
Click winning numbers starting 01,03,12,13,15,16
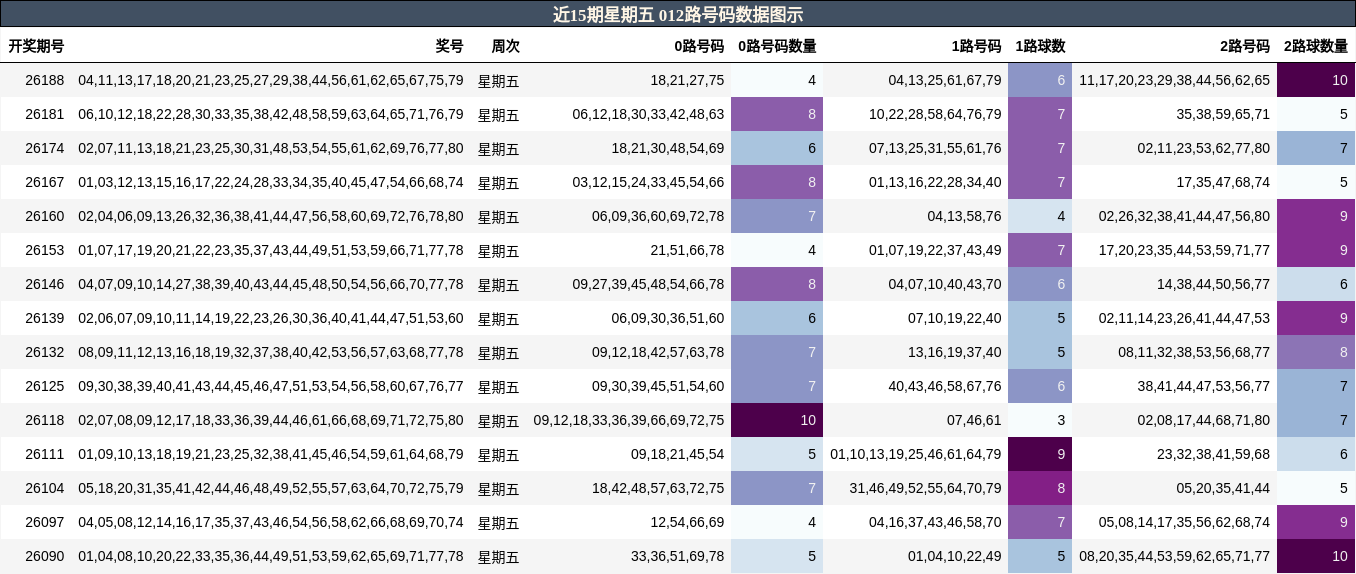(x=271, y=182)
